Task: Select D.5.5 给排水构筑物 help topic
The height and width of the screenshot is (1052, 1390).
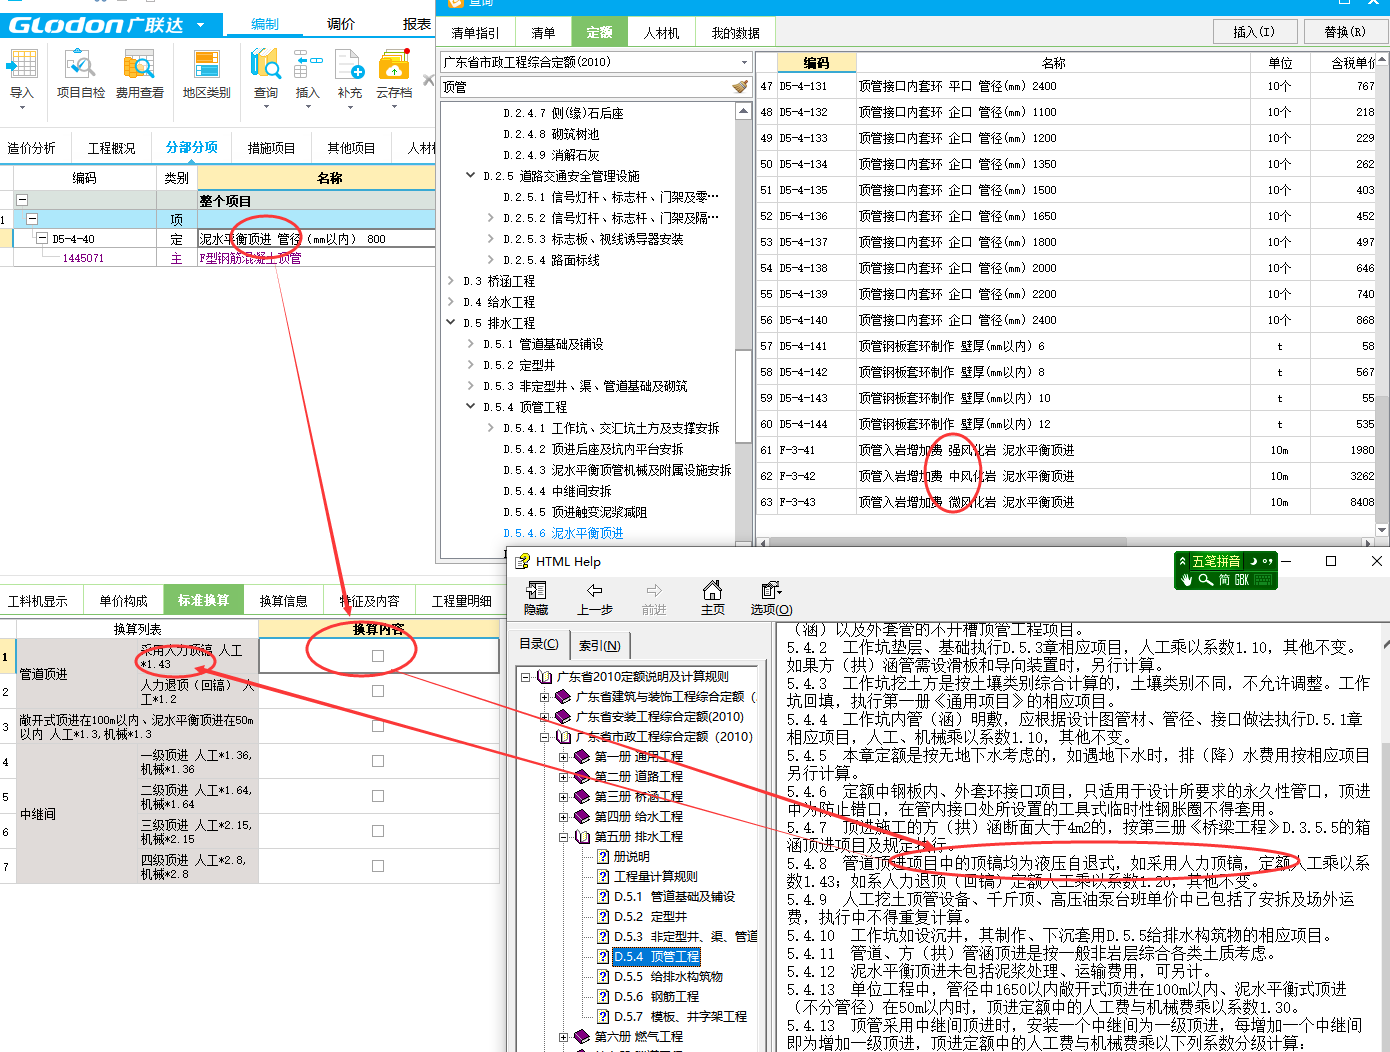Action: coord(668,977)
